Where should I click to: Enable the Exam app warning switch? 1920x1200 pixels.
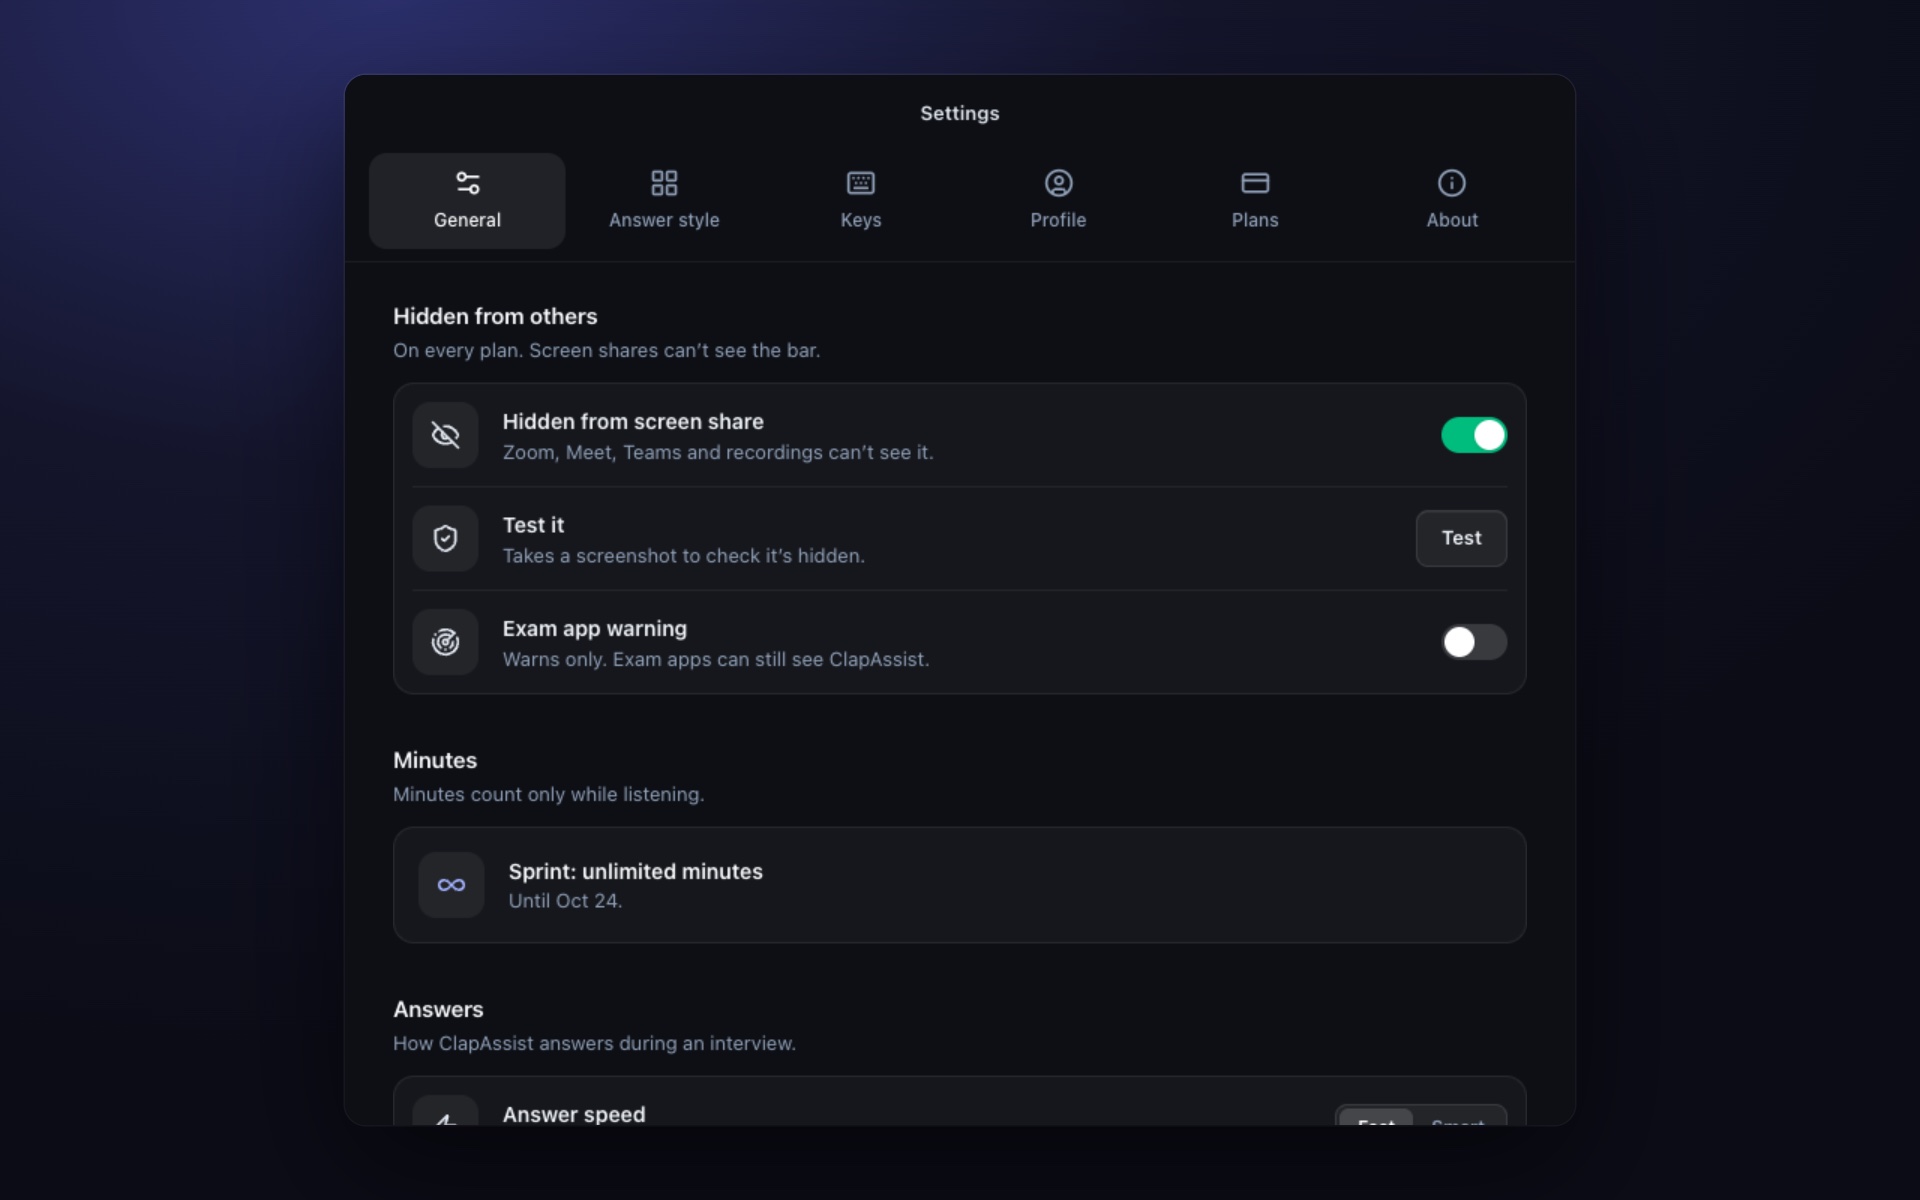(1473, 642)
